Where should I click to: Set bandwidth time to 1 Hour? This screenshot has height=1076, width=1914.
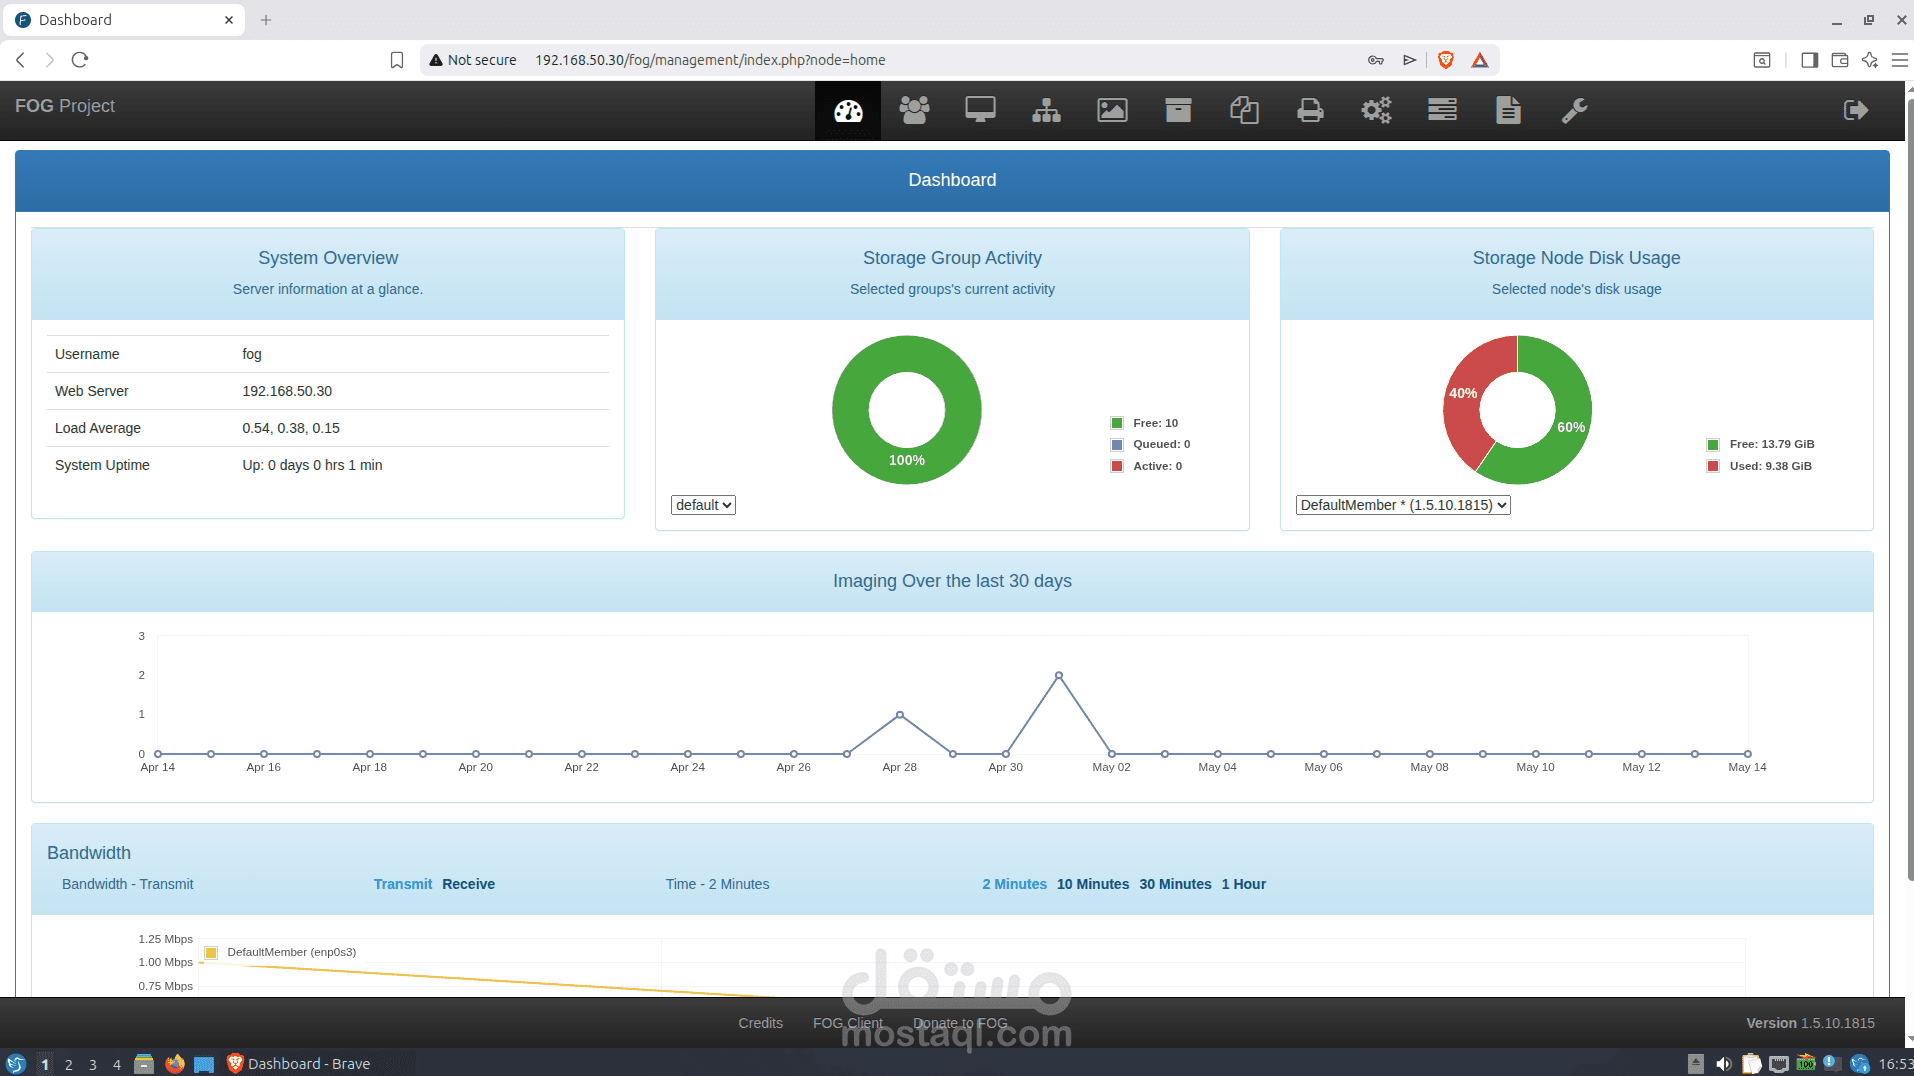click(x=1243, y=884)
